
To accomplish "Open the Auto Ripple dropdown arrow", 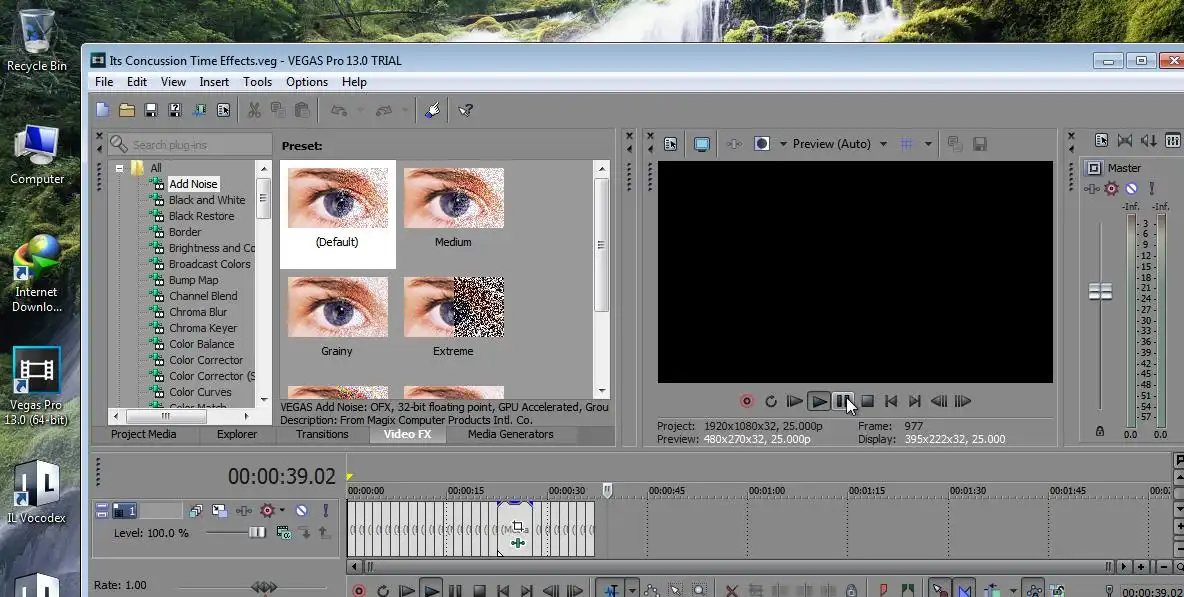I will click(x=1013, y=591).
